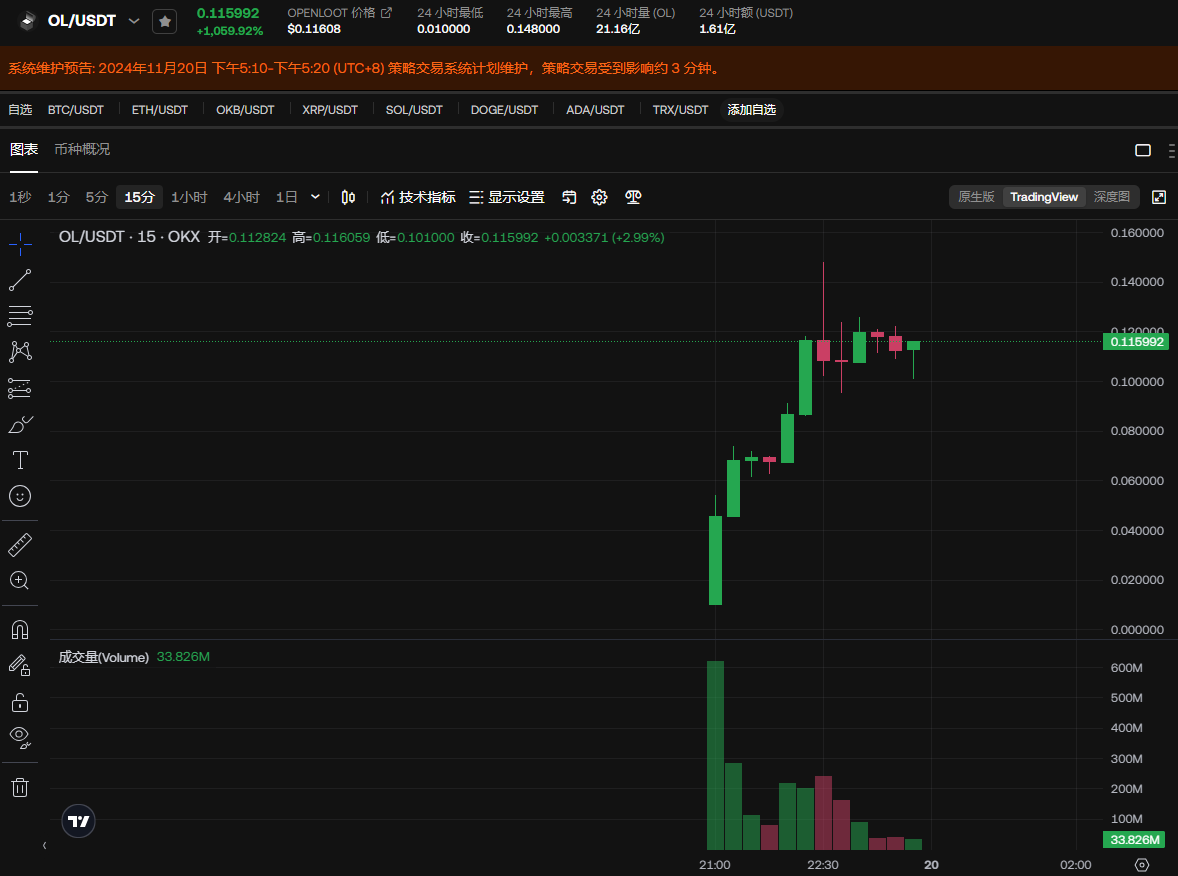The height and width of the screenshot is (876, 1178).
Task: Click the zoom in magnifier tool
Action: [x=20, y=580]
